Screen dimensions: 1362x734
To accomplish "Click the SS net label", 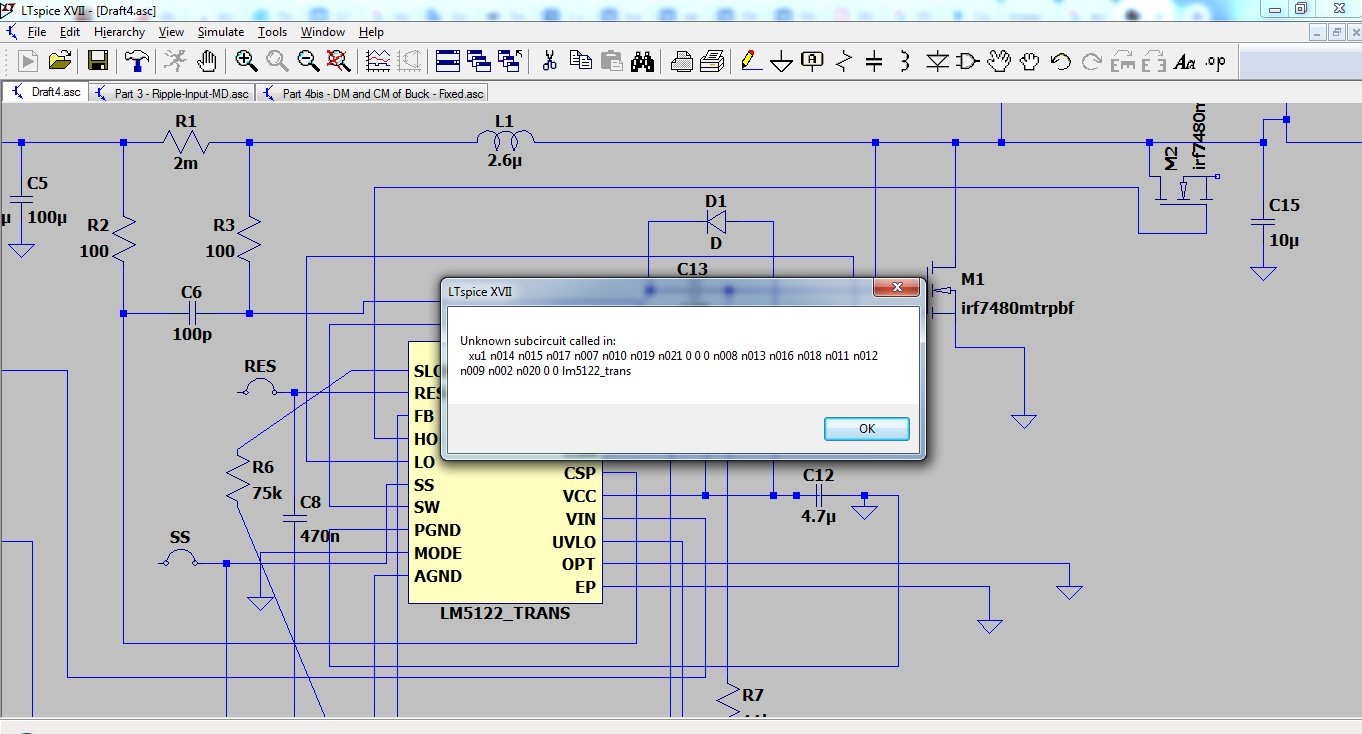I will point(180,538).
